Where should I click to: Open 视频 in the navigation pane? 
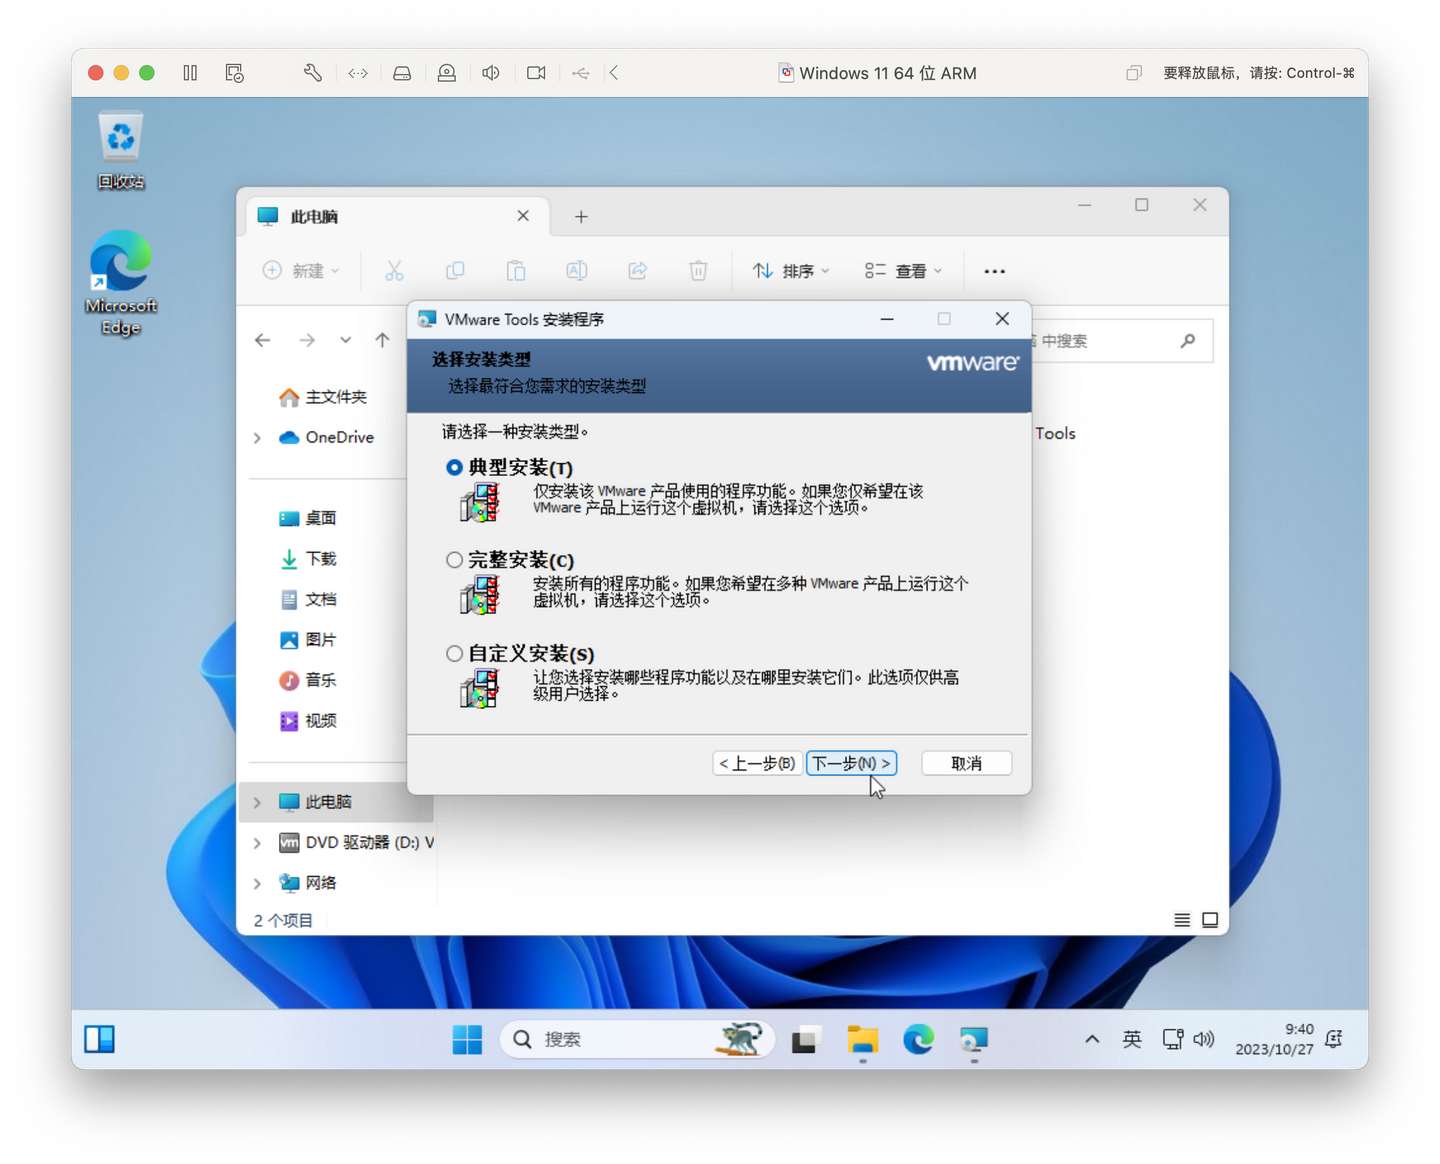coord(308,721)
